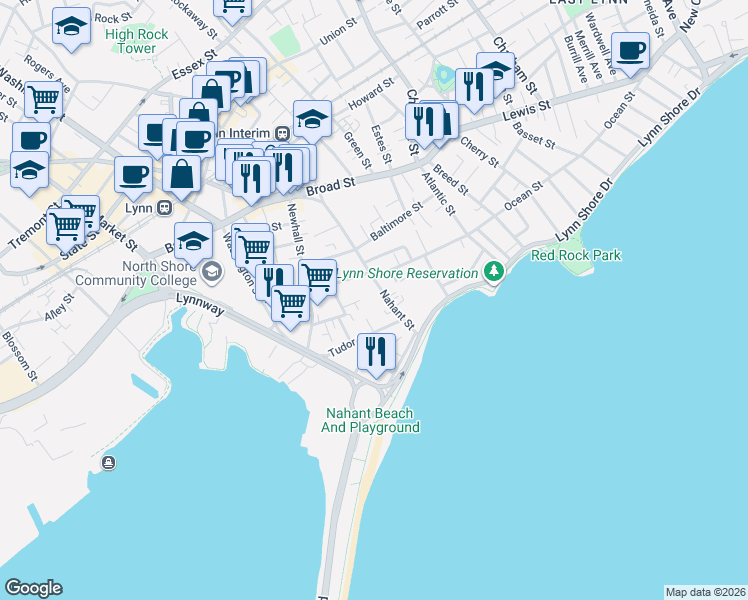Click the shopping bag marker above Lynn station
The image size is (748, 600).
point(181,175)
